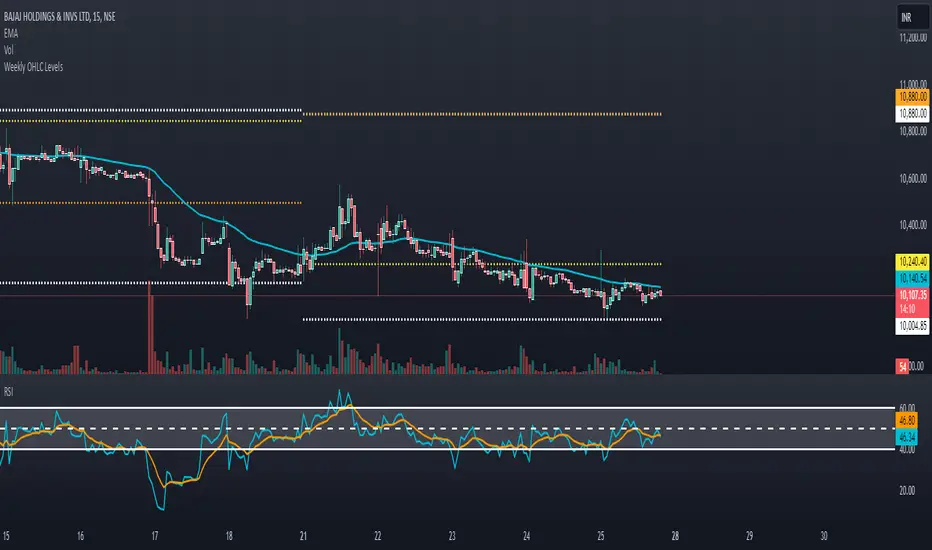
Task: Select the yellow 10,240.40 price label
Action: click(912, 261)
